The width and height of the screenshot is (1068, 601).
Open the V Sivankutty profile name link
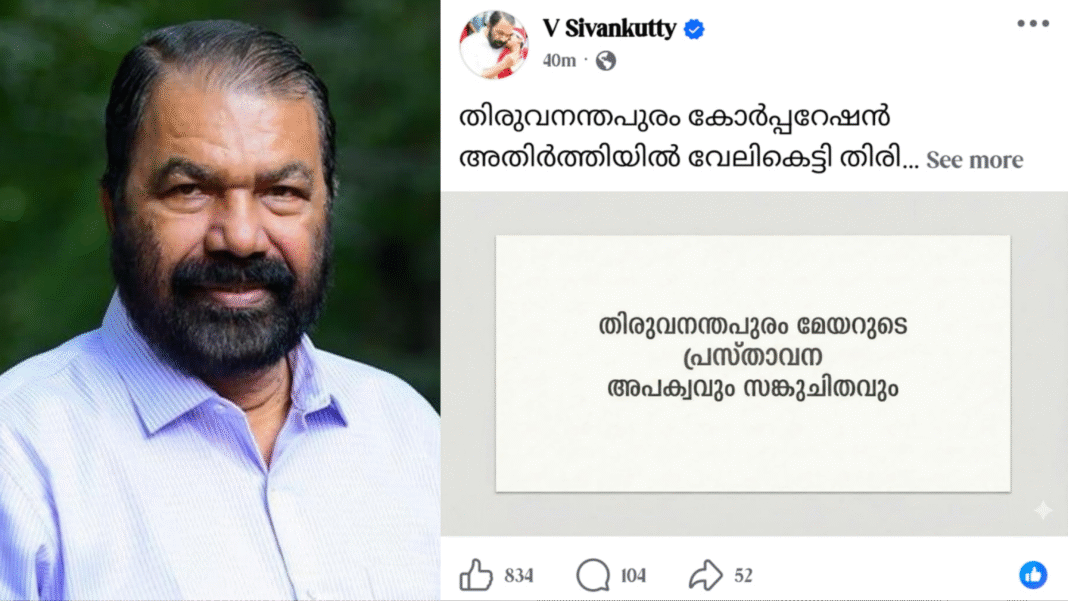609,29
